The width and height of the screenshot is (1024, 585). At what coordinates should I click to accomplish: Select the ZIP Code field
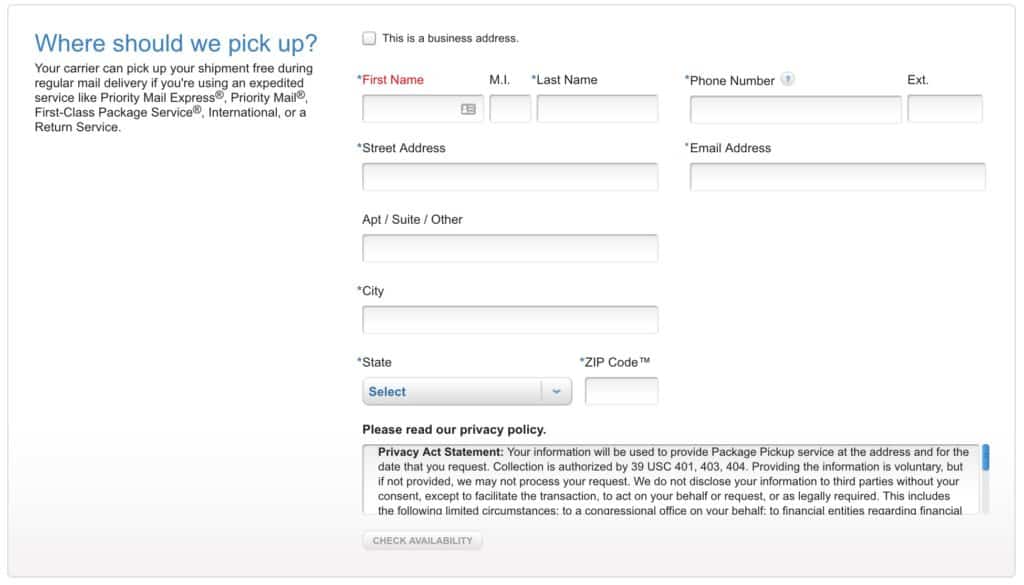(621, 391)
